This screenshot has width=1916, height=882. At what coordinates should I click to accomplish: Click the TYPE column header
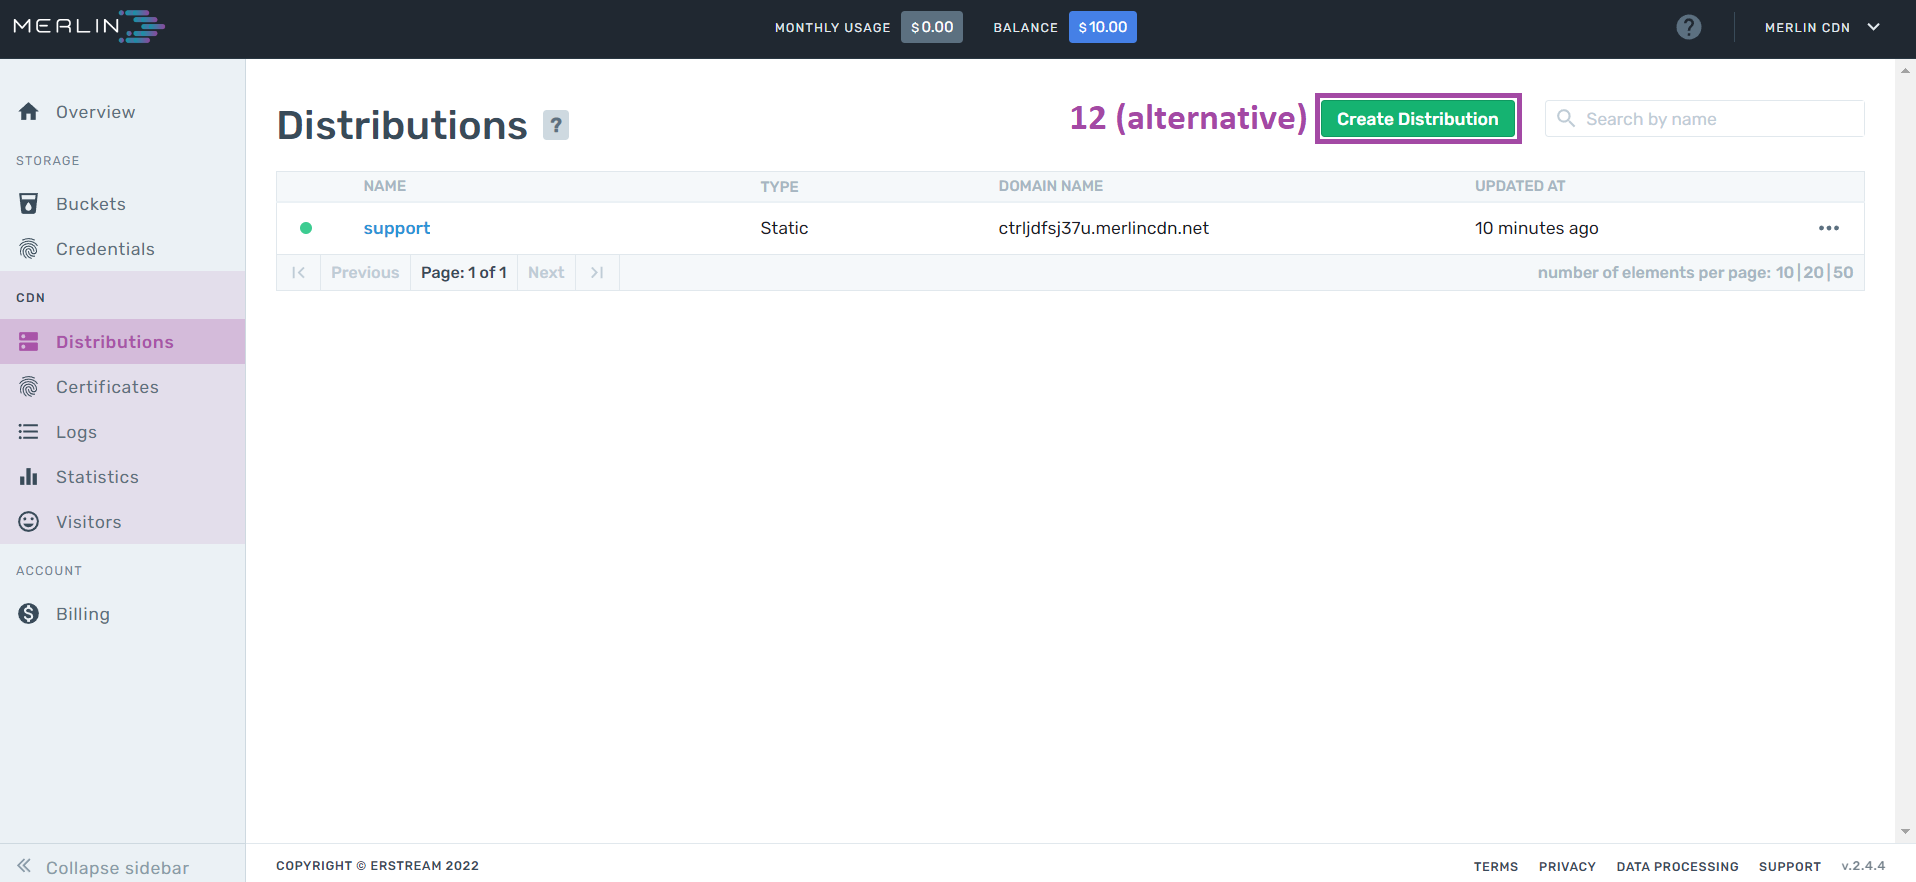[x=779, y=187]
